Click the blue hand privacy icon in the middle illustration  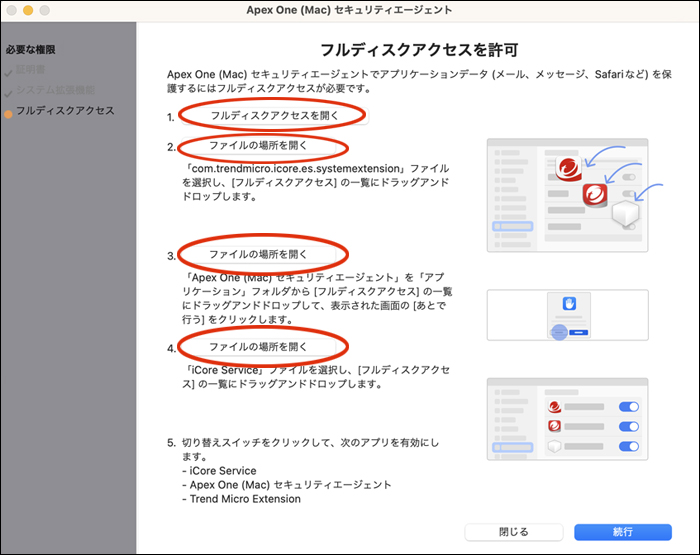coord(567,304)
